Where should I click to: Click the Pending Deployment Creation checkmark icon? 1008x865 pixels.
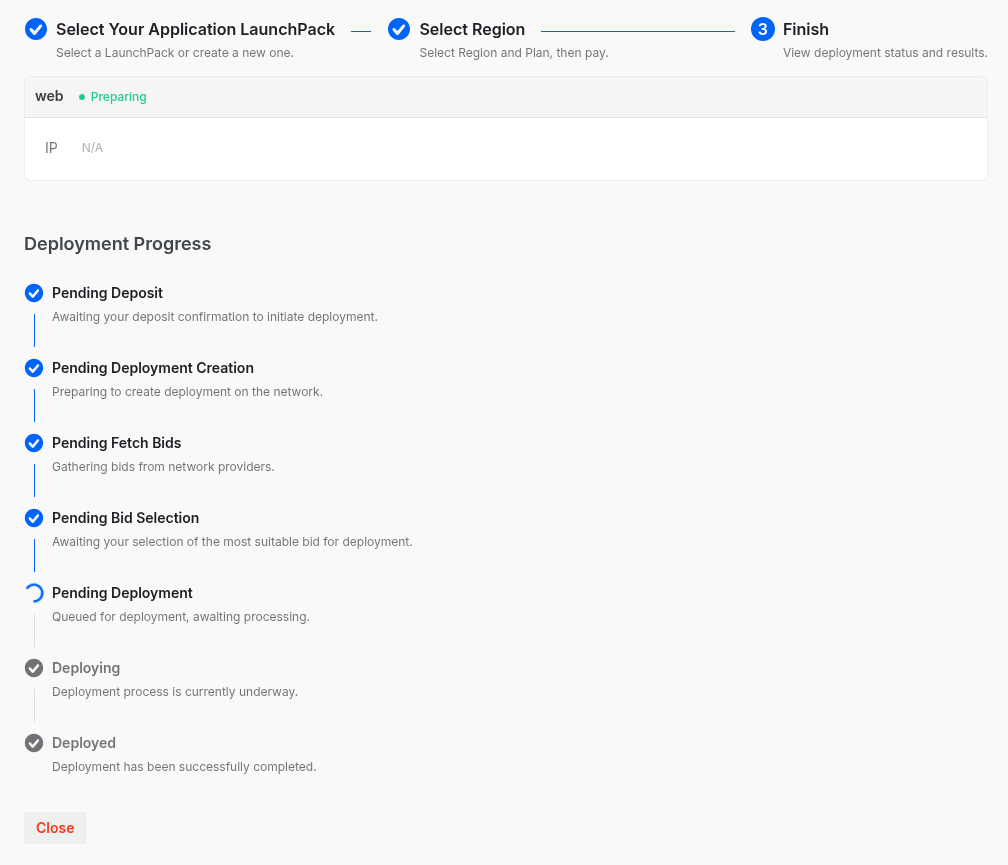click(33, 368)
